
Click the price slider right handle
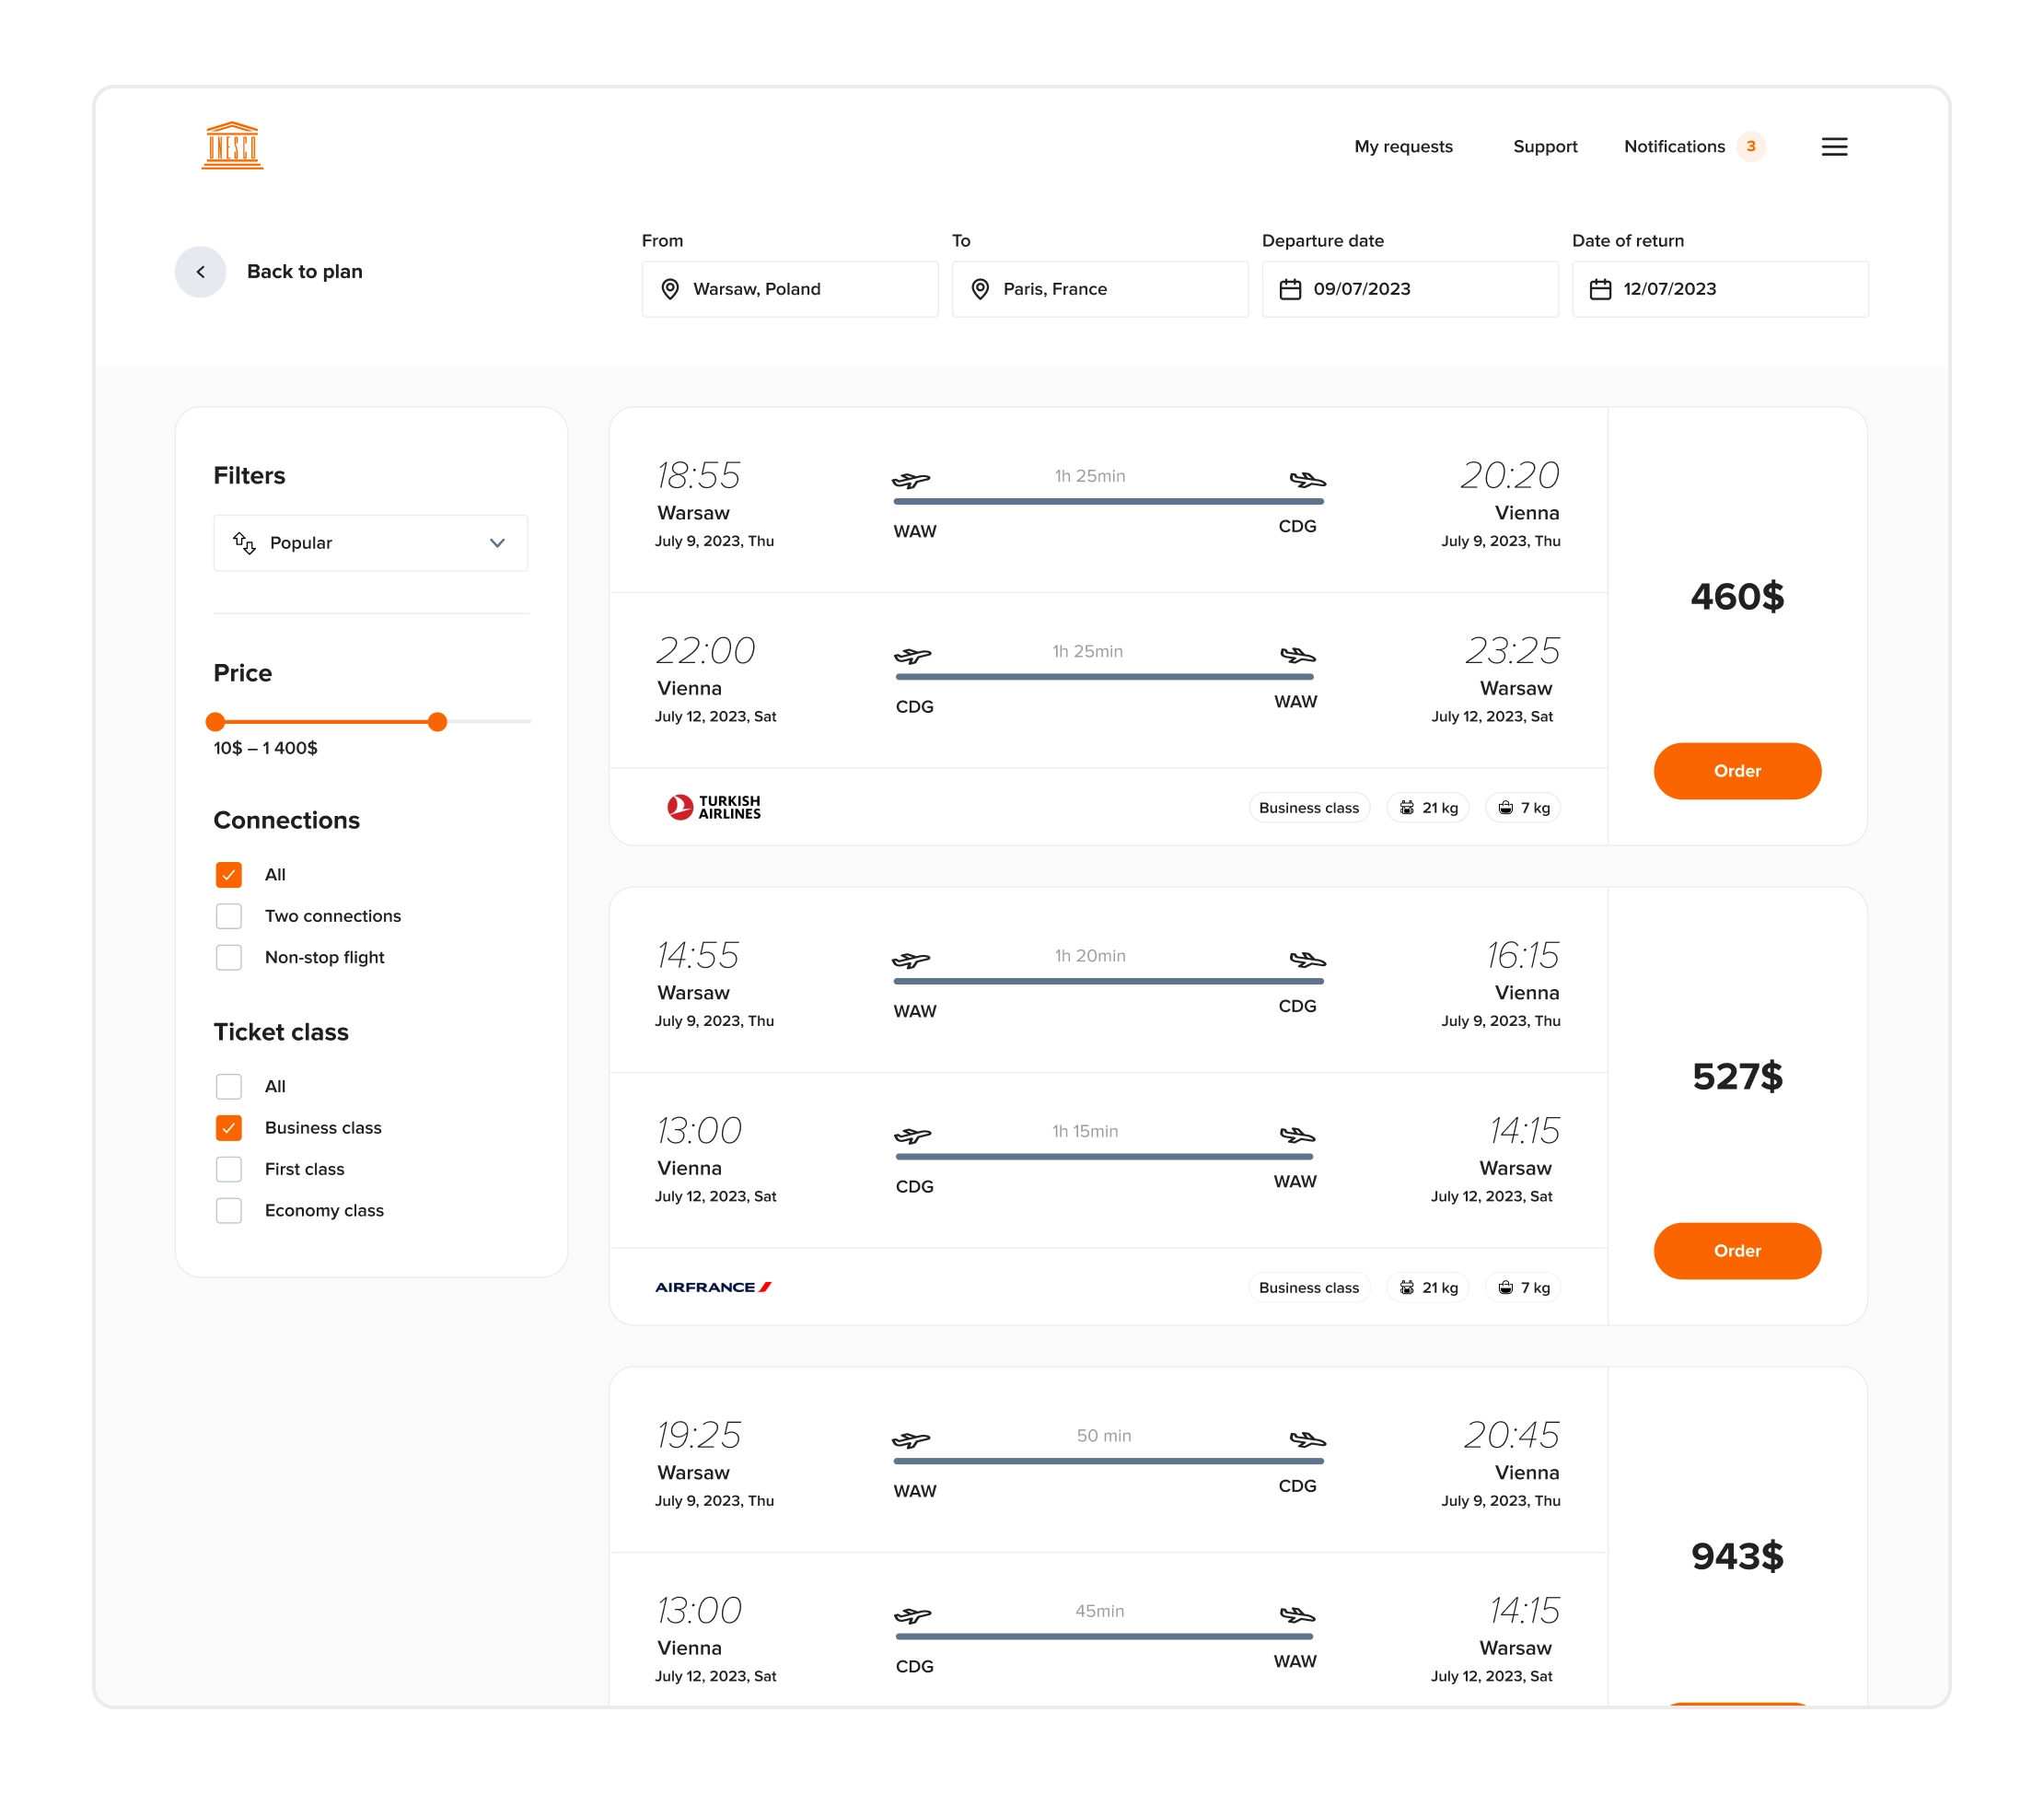(437, 722)
